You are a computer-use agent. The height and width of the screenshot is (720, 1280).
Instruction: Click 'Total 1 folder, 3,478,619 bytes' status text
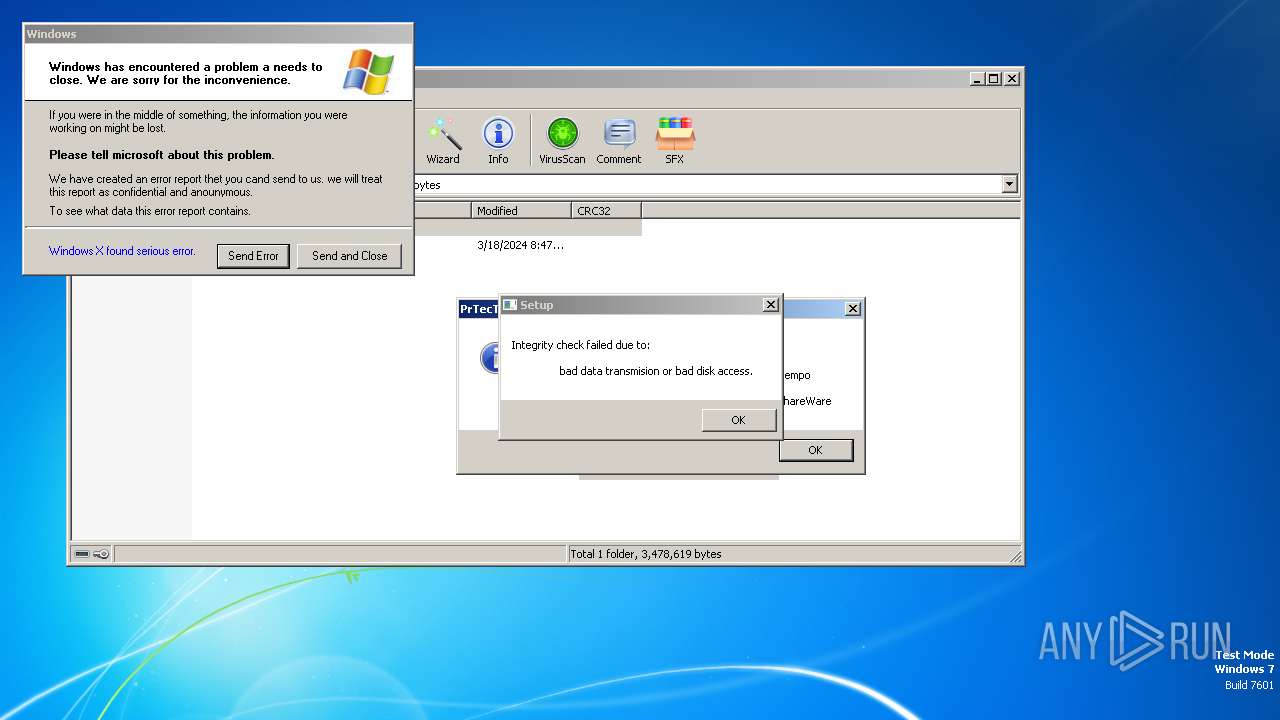point(645,554)
